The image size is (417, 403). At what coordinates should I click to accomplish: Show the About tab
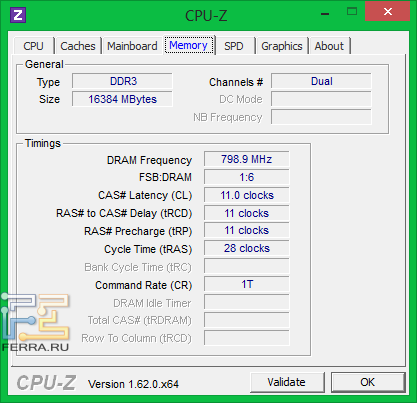329,46
